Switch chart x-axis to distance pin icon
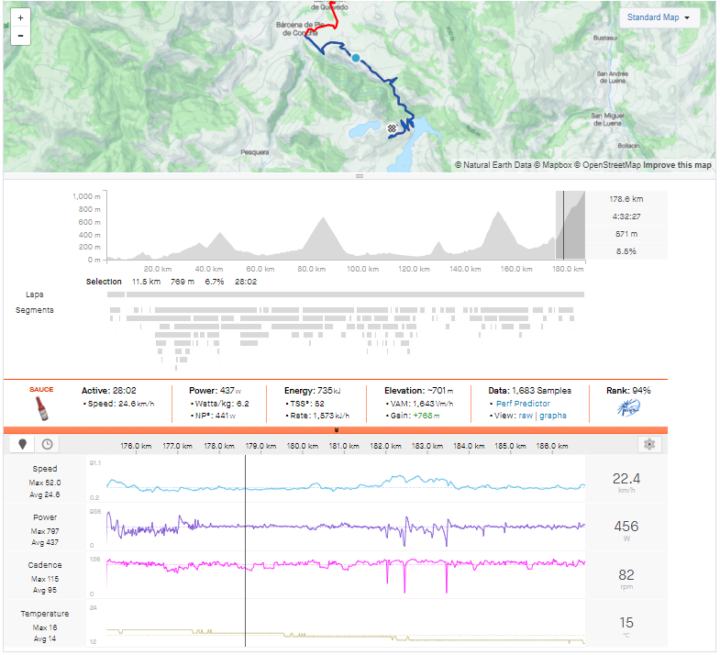Viewport: 720px width, 655px height. [21, 445]
